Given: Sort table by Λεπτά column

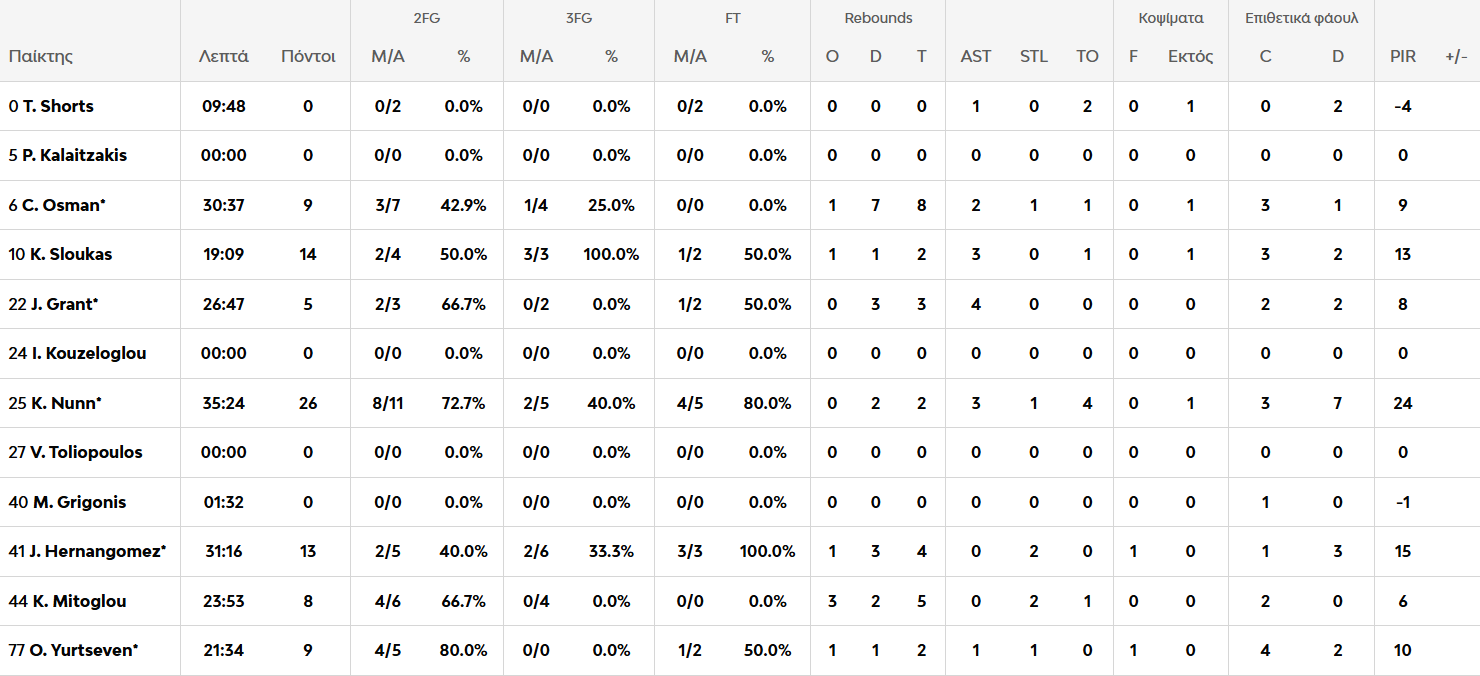Looking at the screenshot, I should 224,56.
